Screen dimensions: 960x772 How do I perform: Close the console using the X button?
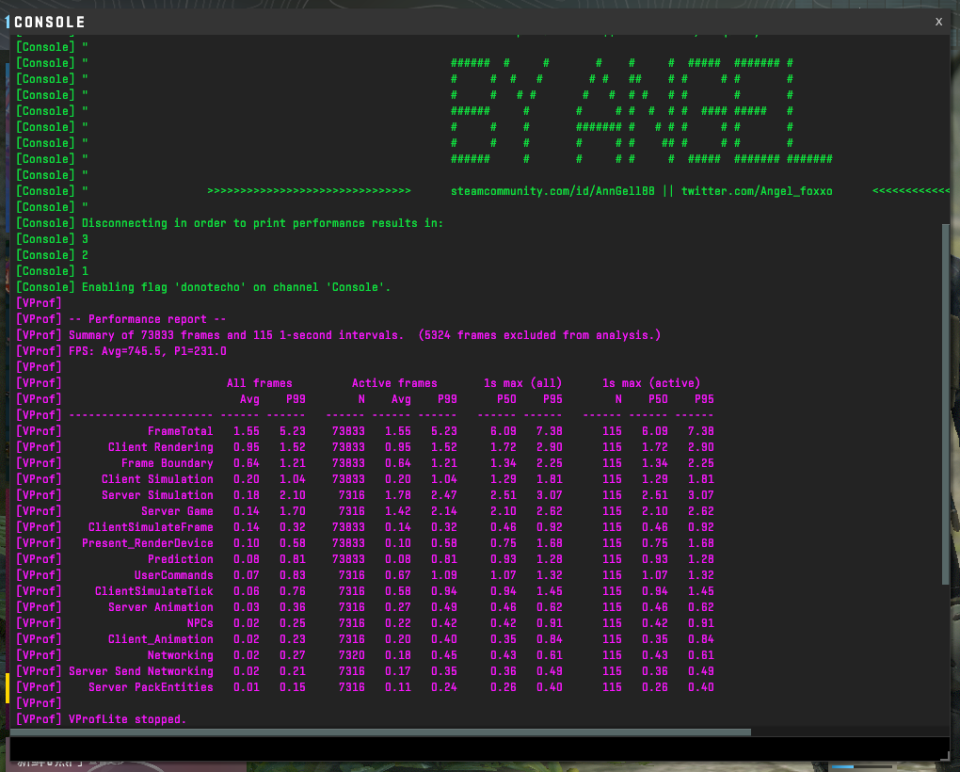click(x=938, y=21)
